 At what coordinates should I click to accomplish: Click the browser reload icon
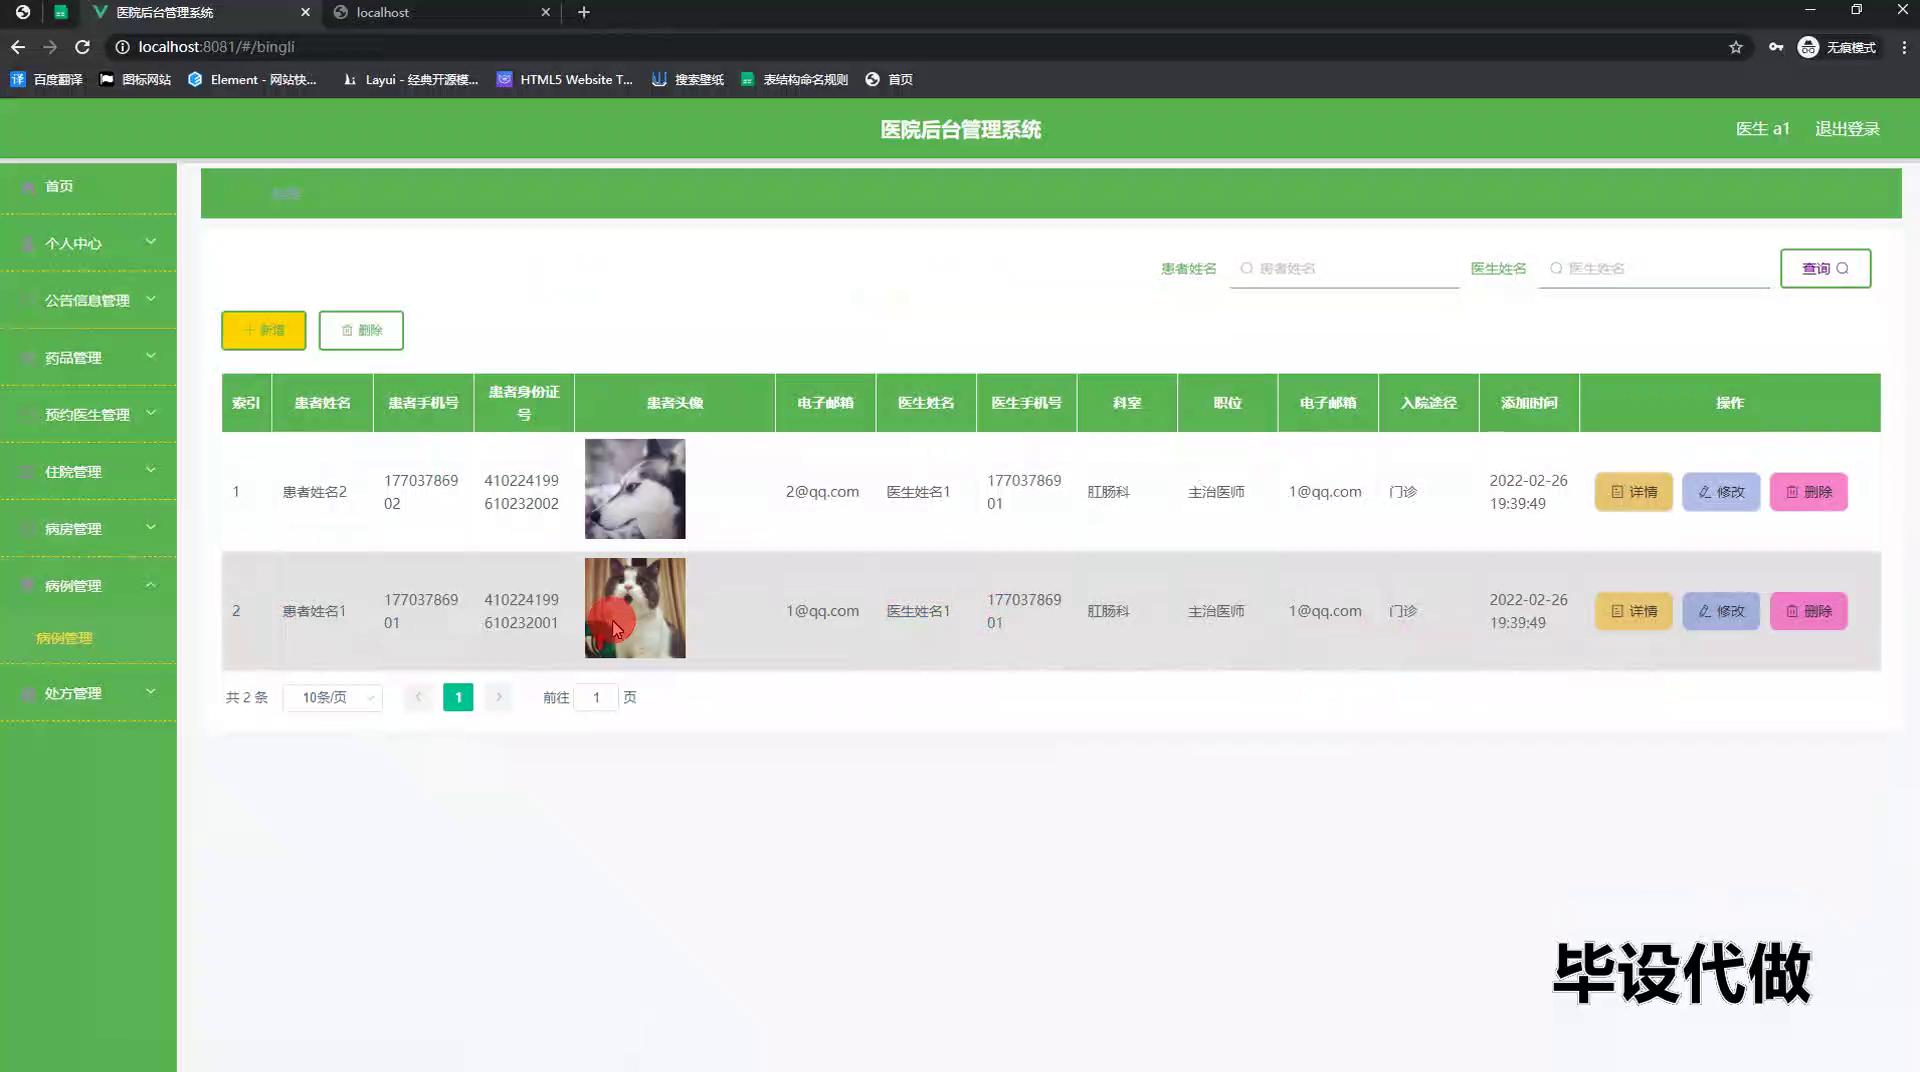coord(83,47)
